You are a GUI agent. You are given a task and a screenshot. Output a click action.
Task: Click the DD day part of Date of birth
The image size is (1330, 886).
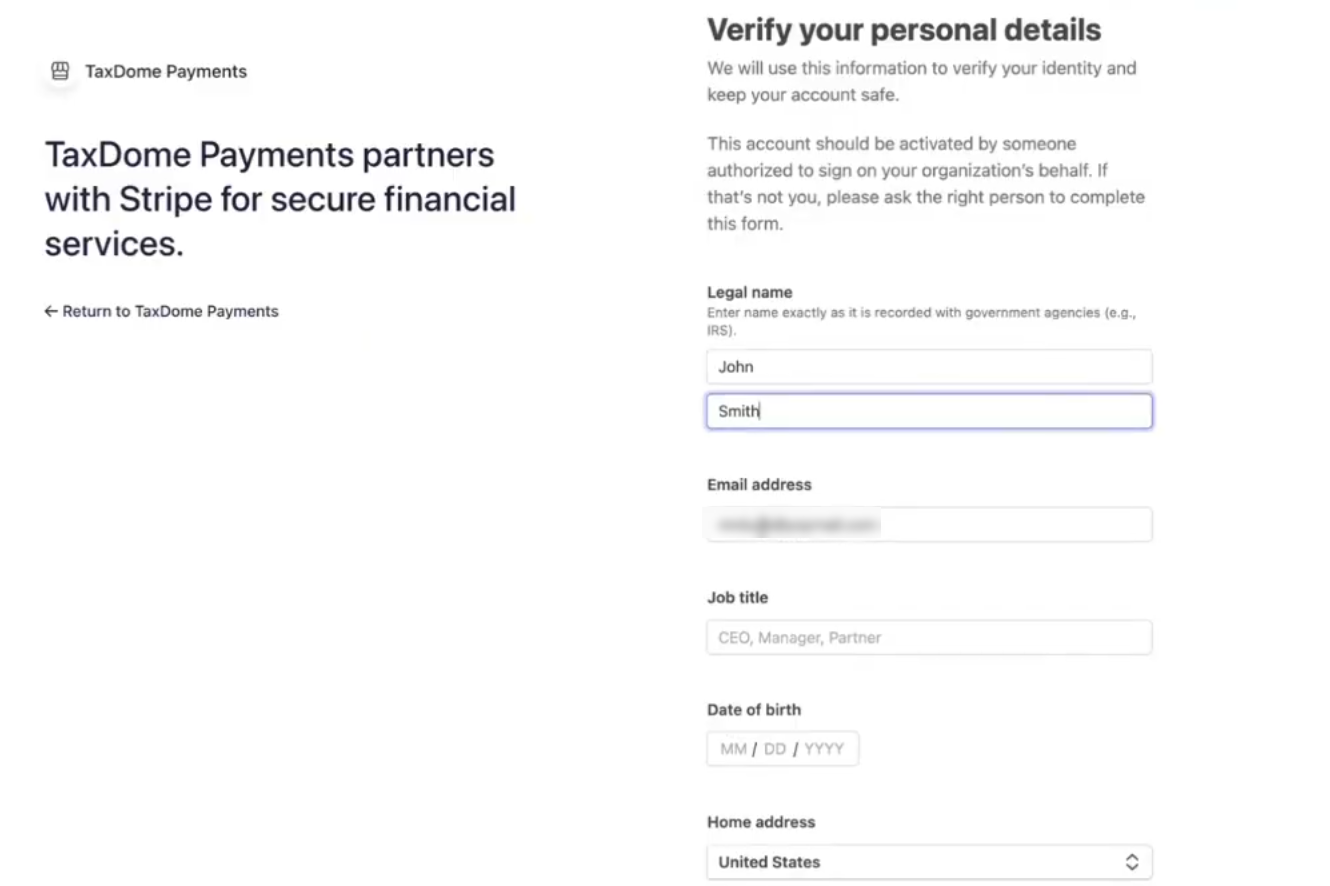(775, 749)
